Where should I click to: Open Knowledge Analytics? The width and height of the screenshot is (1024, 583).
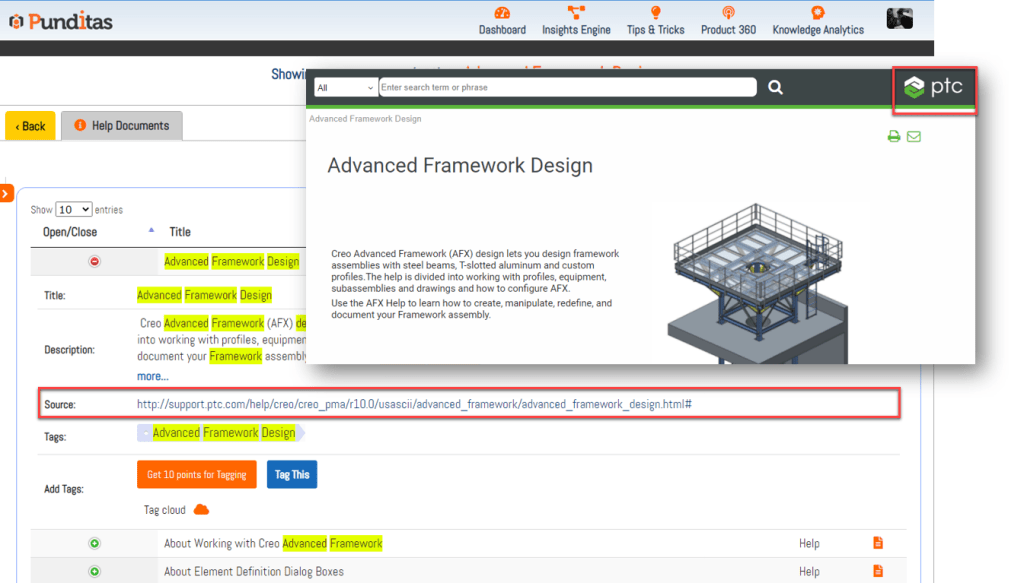coord(817,20)
